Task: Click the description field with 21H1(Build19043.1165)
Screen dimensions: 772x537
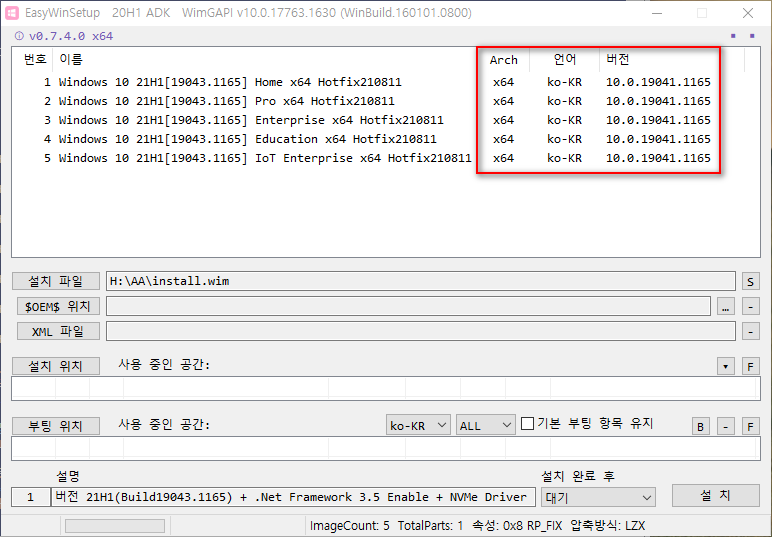Action: [x=293, y=497]
